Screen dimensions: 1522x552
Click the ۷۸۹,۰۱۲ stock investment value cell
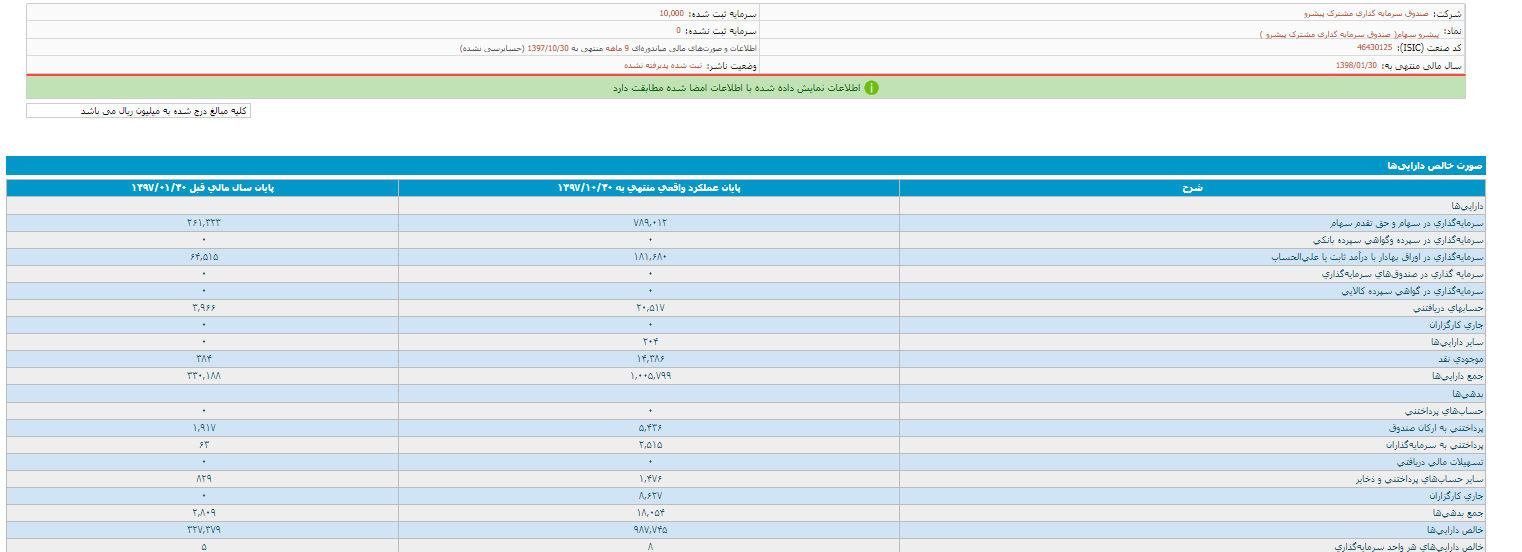point(648,223)
